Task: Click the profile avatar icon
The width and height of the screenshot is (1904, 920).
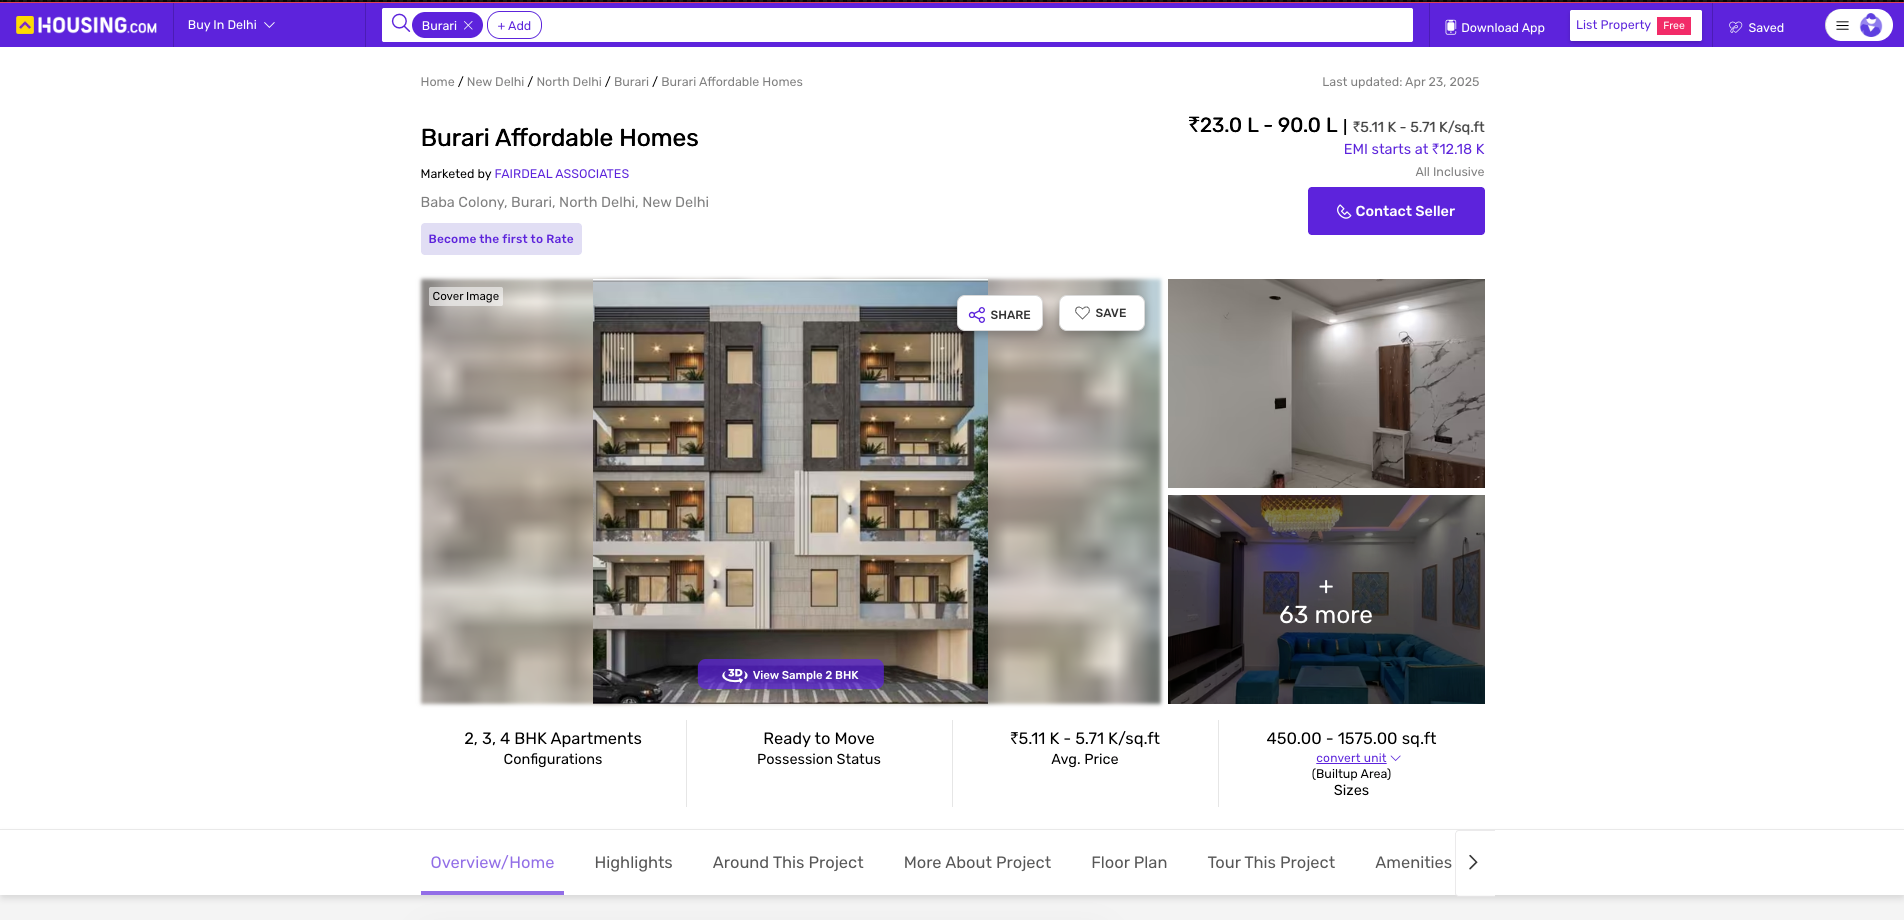Action: click(1873, 25)
